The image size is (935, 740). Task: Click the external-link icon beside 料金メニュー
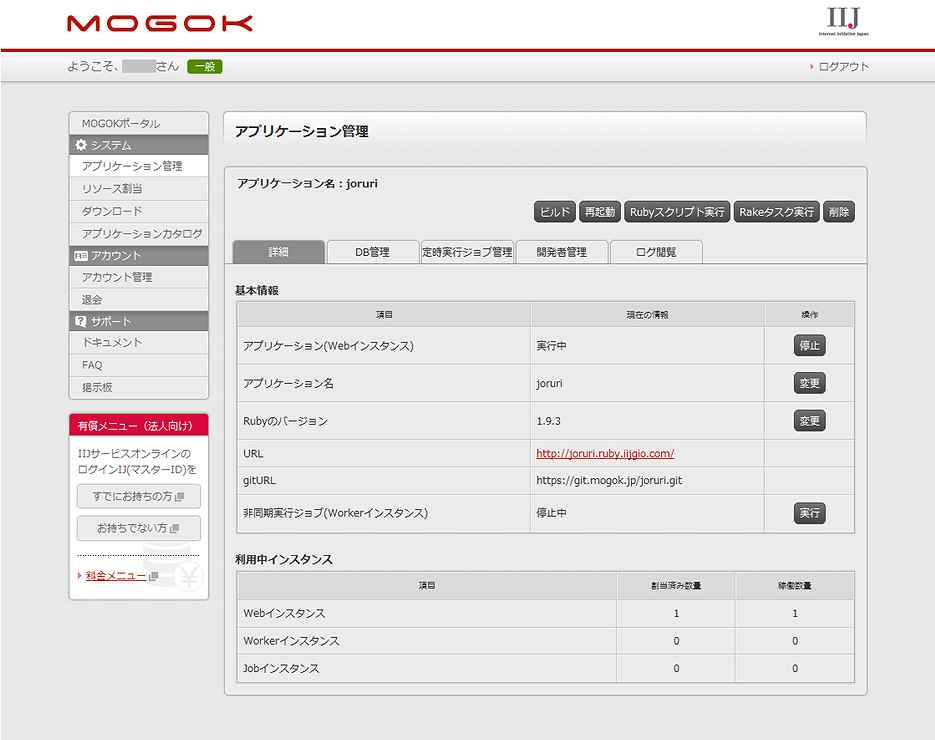(x=153, y=576)
